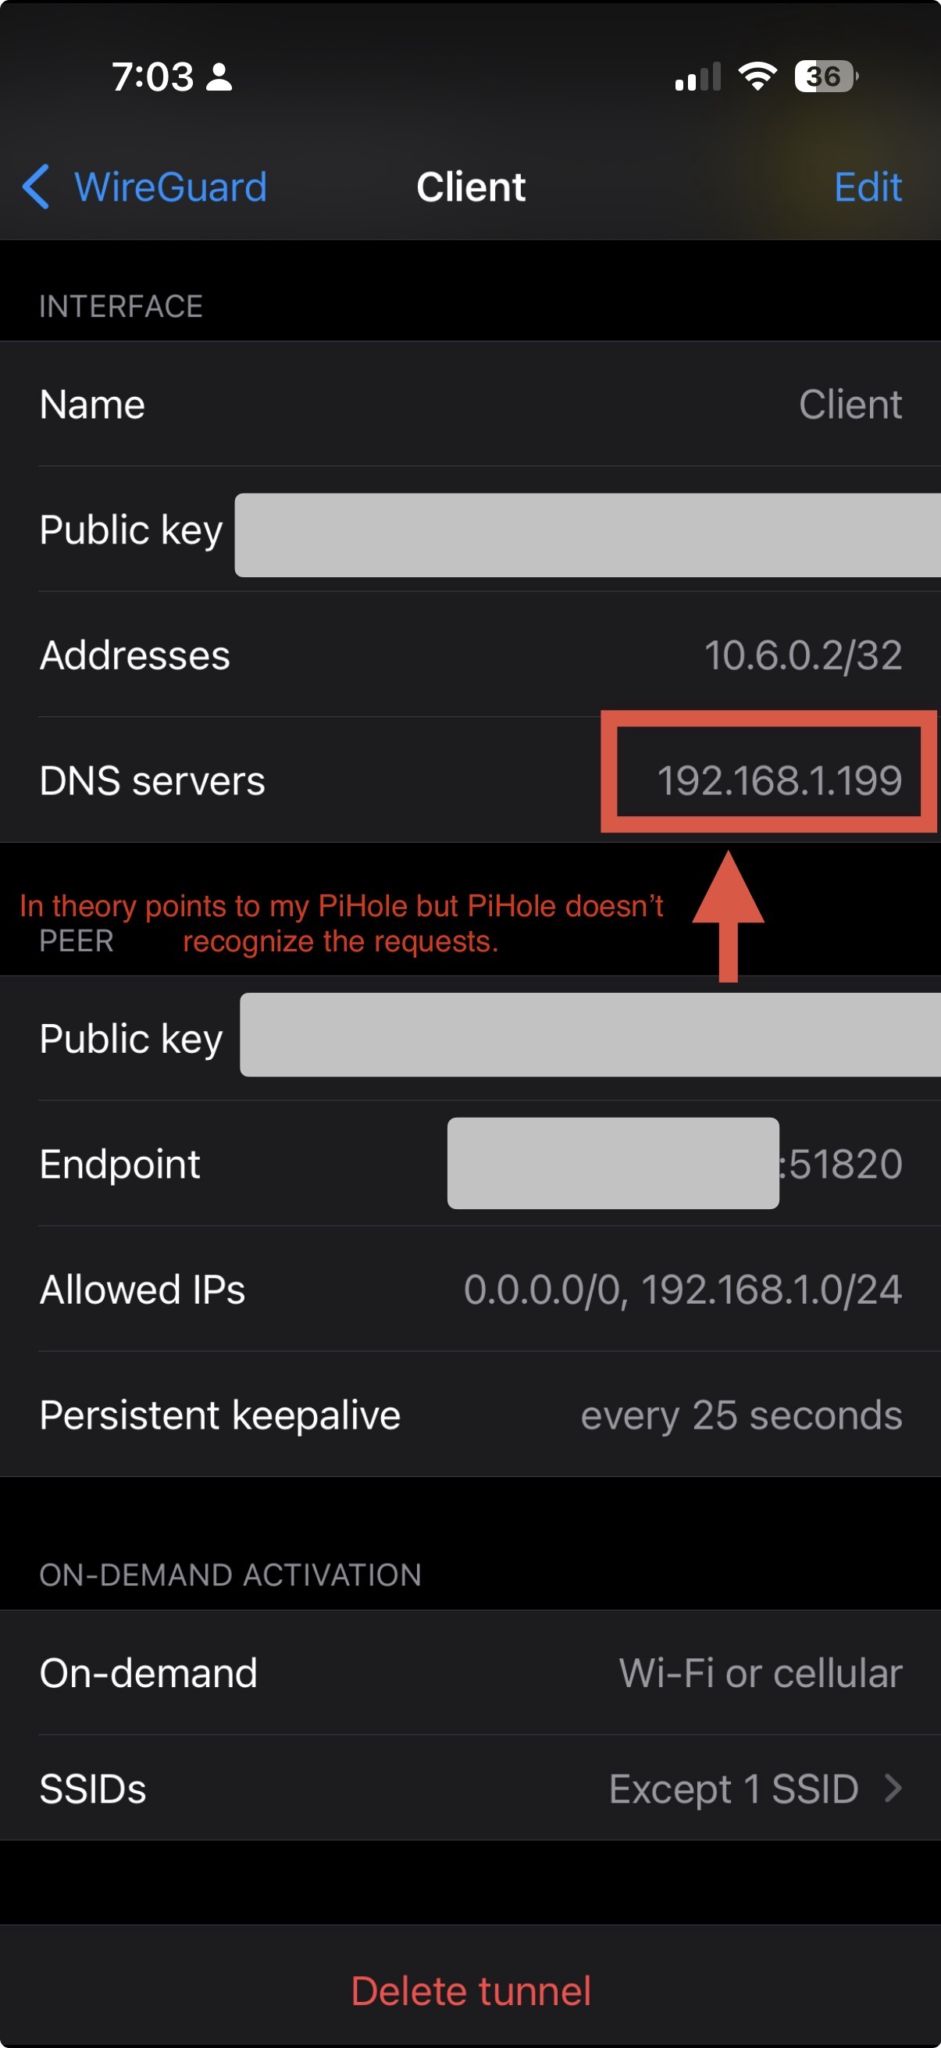Tap the cellular signal bars icon
Image resolution: width=941 pixels, height=2048 pixels.
(697, 77)
